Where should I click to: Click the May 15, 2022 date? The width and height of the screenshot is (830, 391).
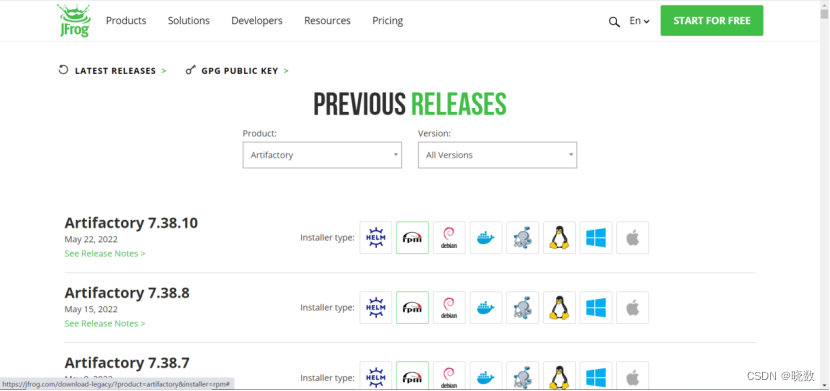[91, 309]
